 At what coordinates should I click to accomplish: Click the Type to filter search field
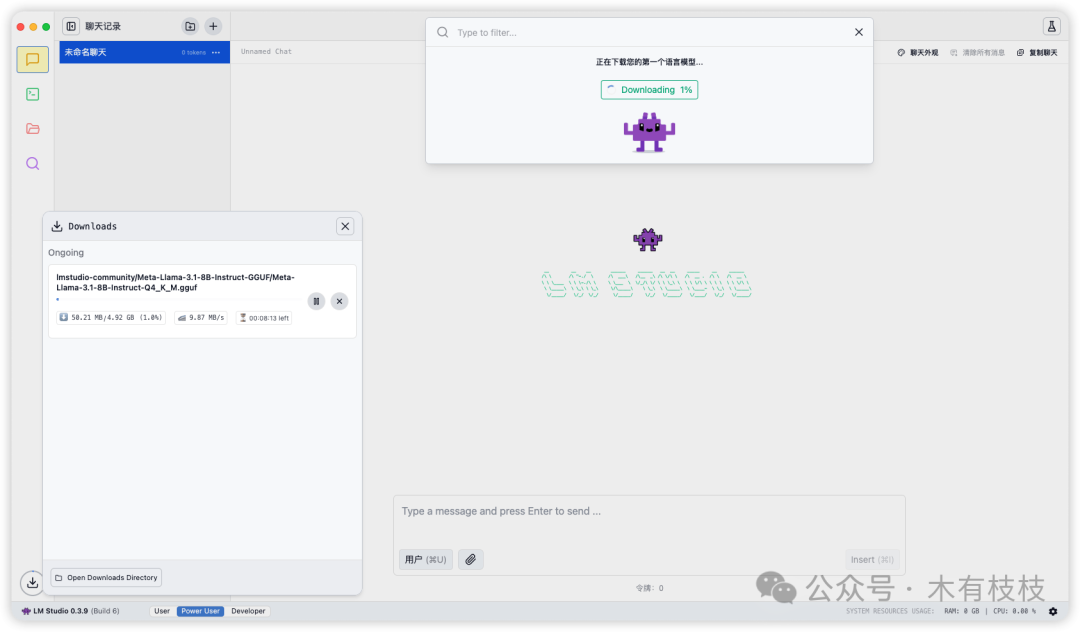pos(650,32)
